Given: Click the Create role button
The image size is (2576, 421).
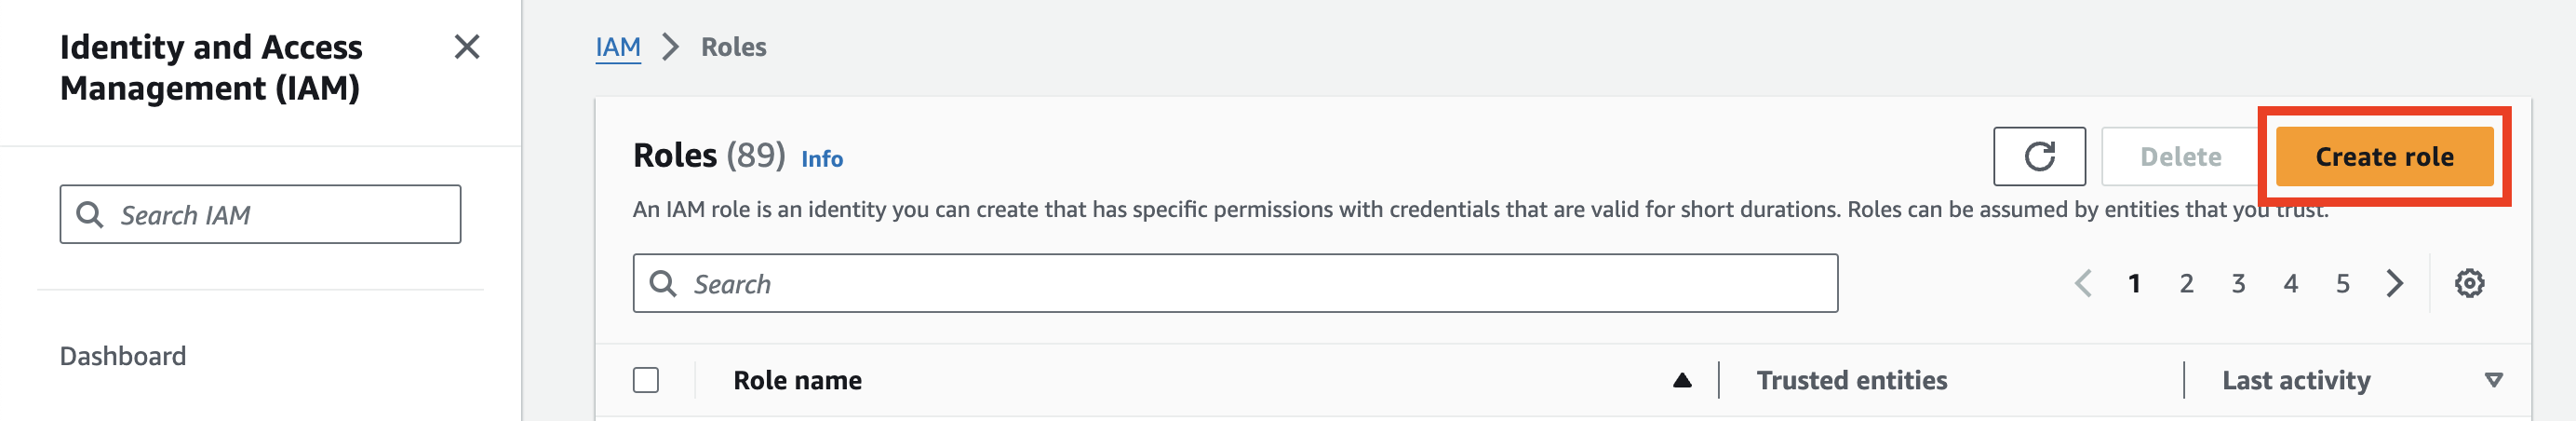Looking at the screenshot, I should coord(2383,157).
